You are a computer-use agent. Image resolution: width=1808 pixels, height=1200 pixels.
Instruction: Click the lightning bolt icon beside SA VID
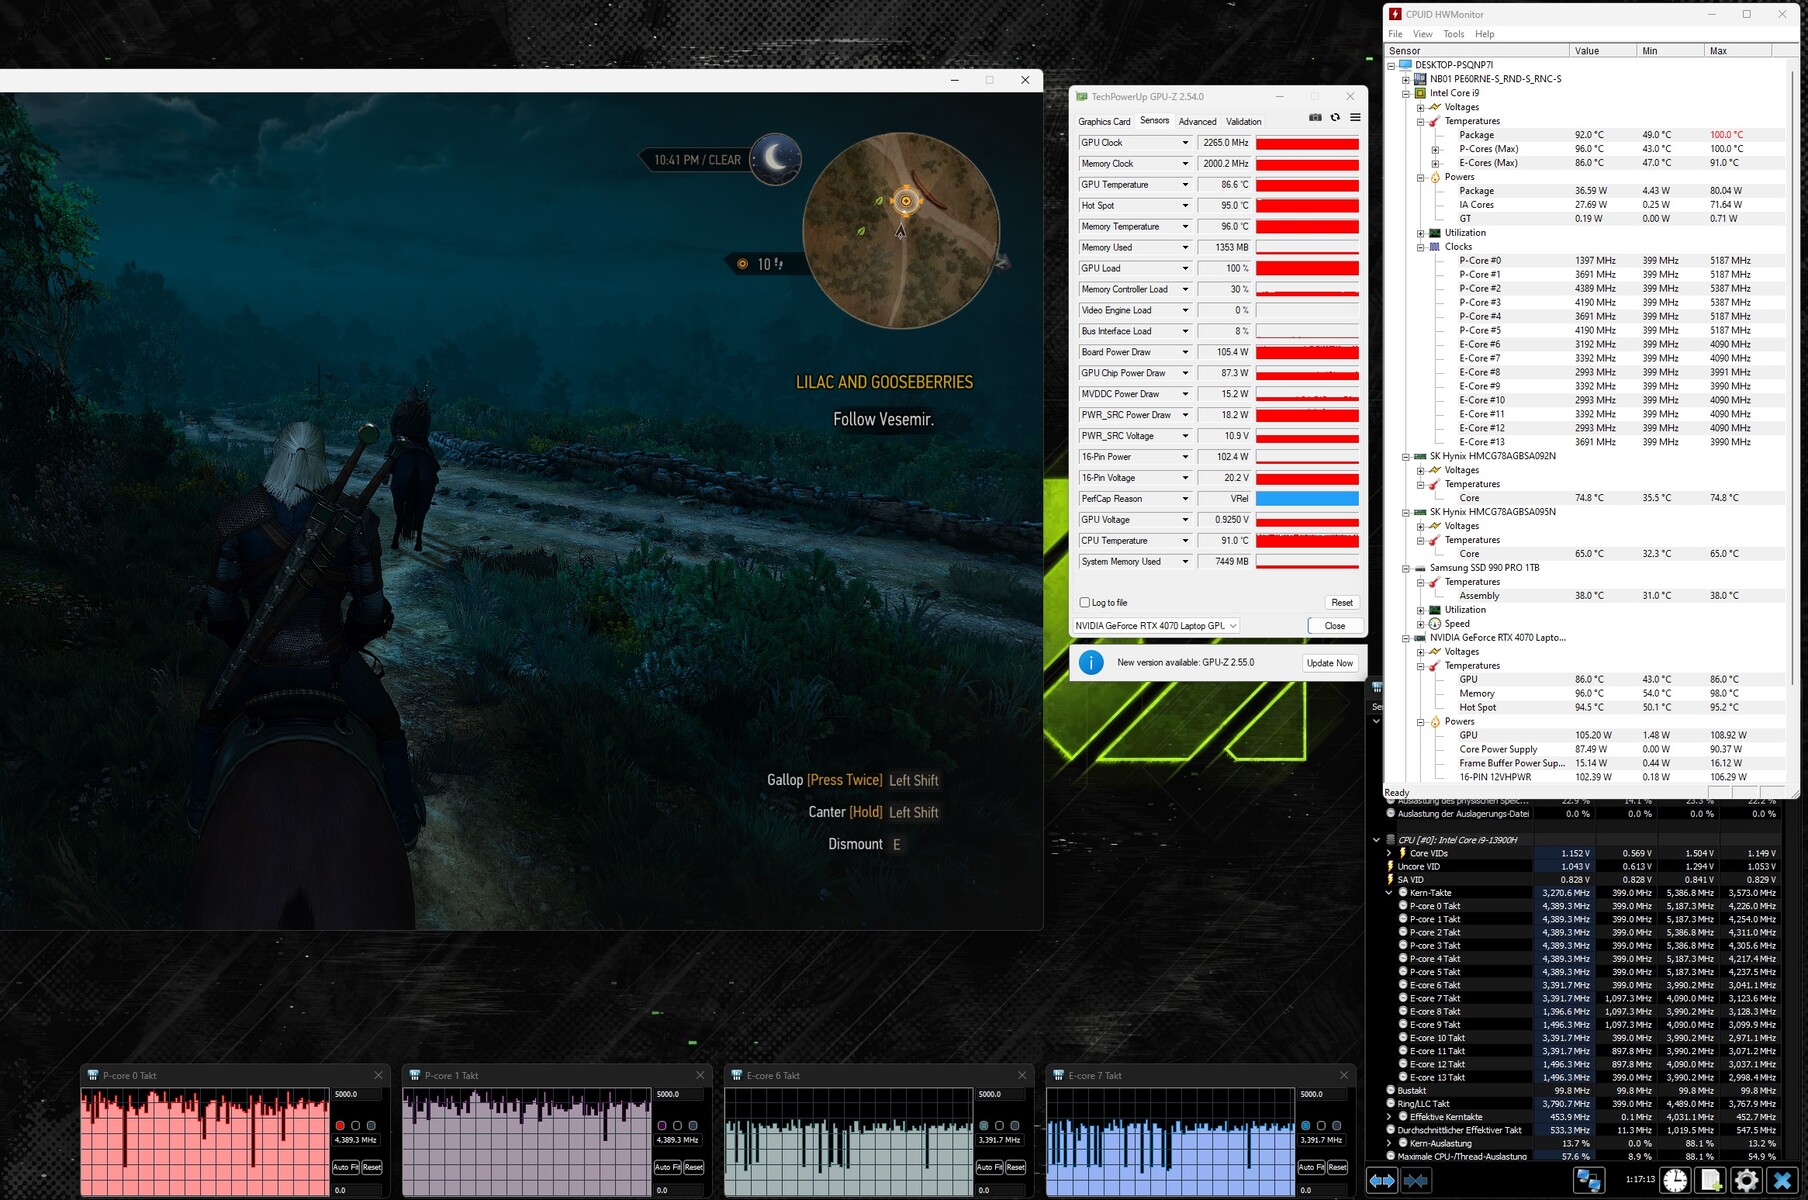pos(1390,879)
